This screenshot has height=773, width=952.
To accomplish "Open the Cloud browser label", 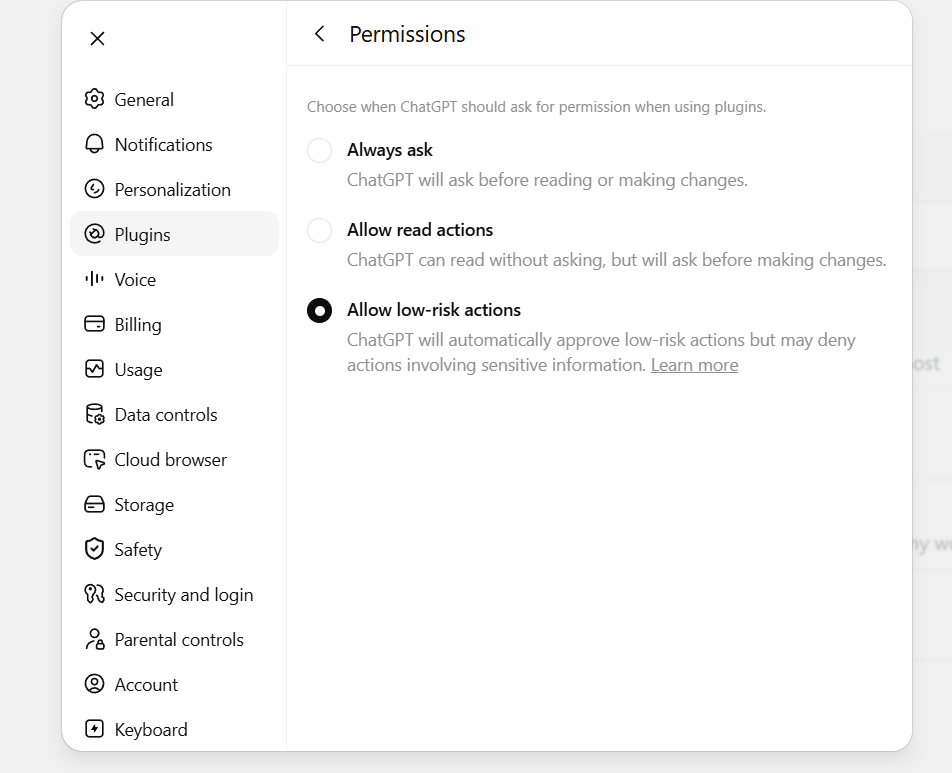I will click(x=171, y=460).
